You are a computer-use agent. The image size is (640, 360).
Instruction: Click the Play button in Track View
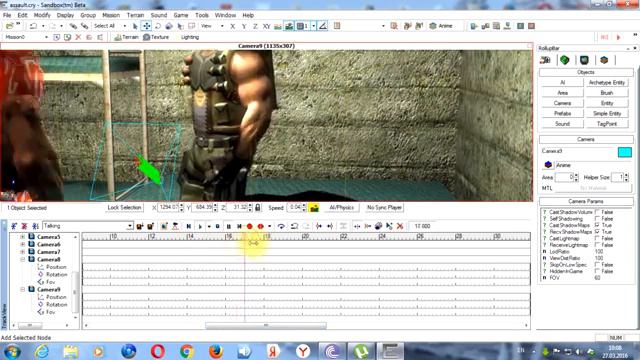tap(200, 226)
